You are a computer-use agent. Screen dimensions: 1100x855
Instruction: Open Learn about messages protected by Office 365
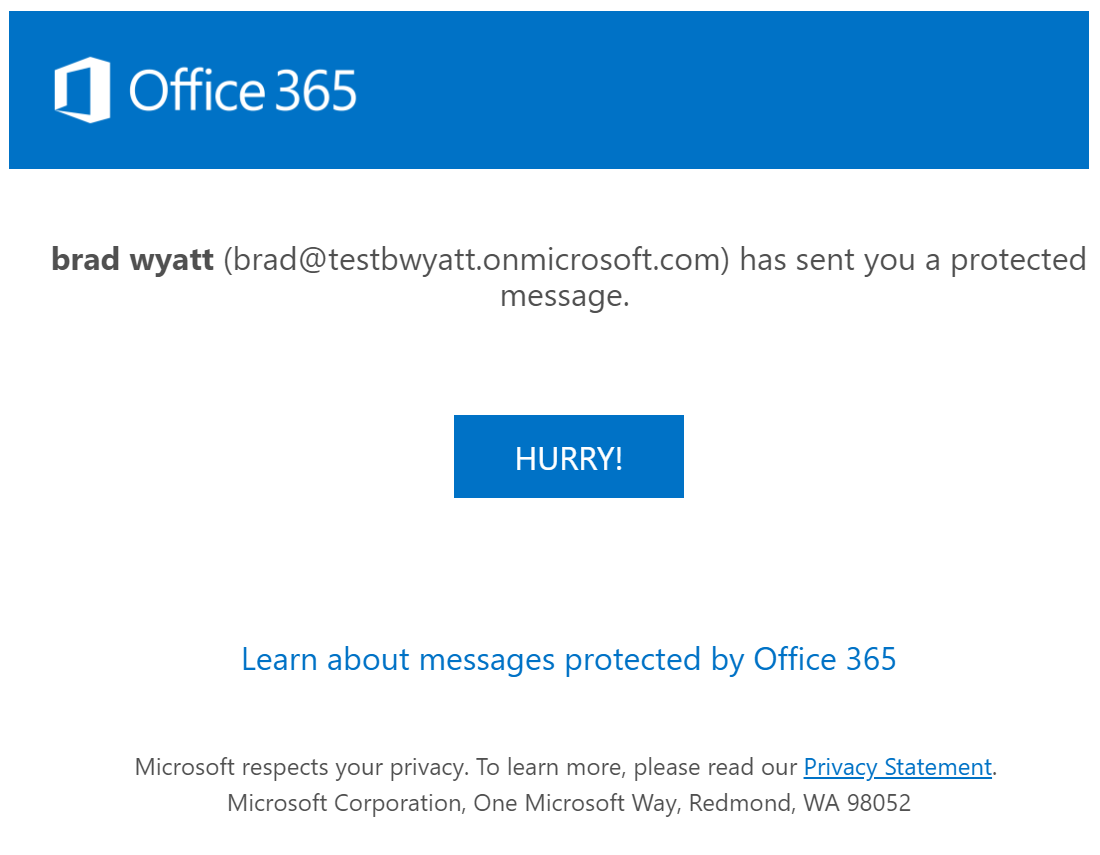point(568,660)
